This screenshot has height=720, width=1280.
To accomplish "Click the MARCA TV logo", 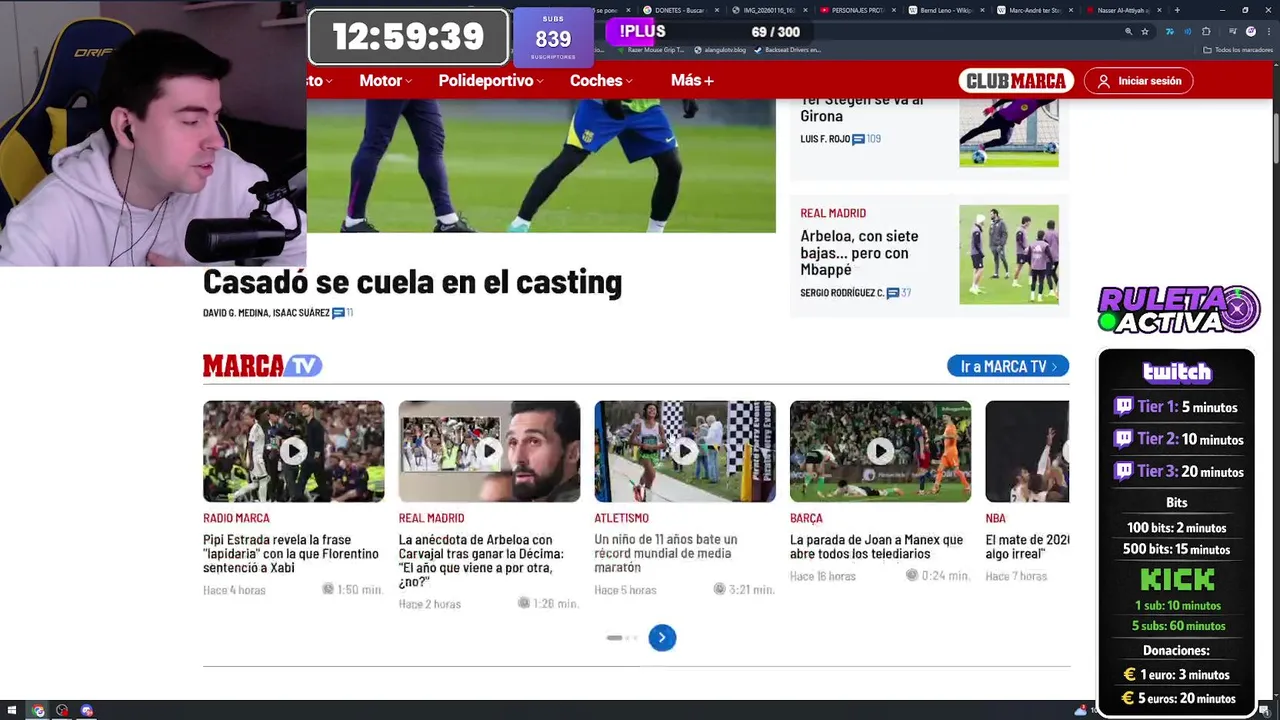I will pyautogui.click(x=263, y=366).
